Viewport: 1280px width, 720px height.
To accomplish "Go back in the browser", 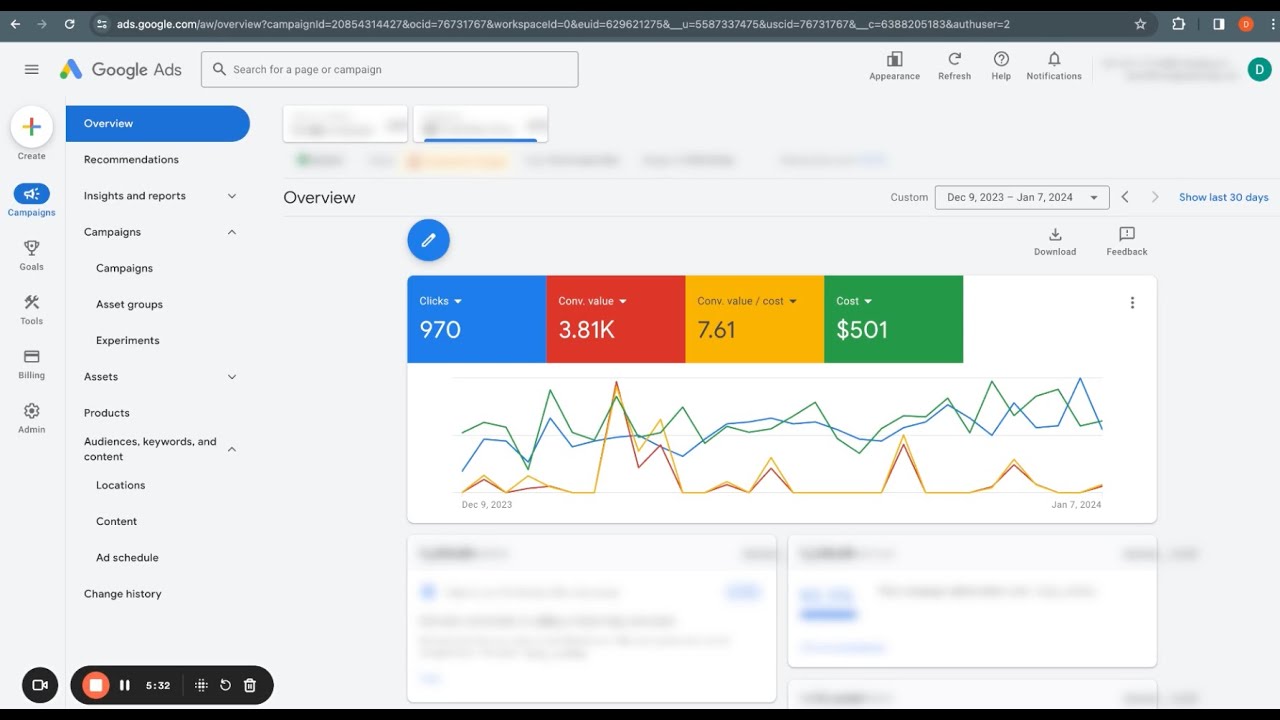I will [15, 24].
